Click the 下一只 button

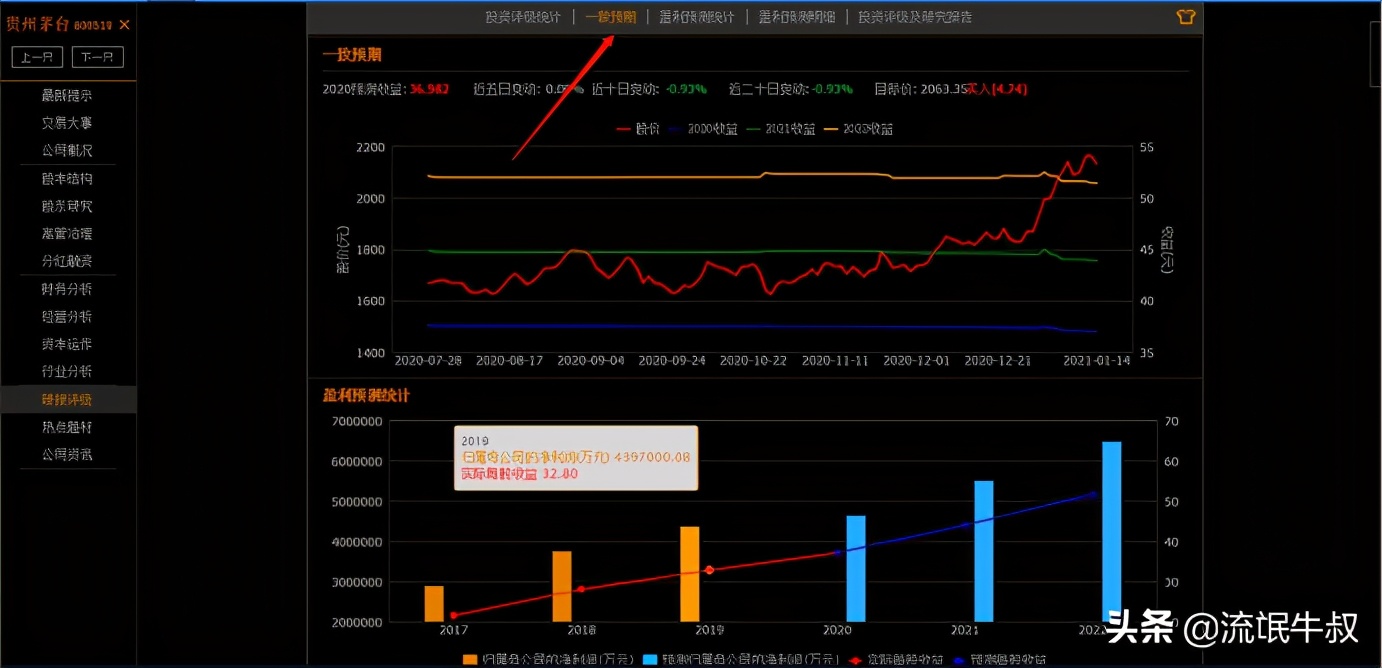96,57
